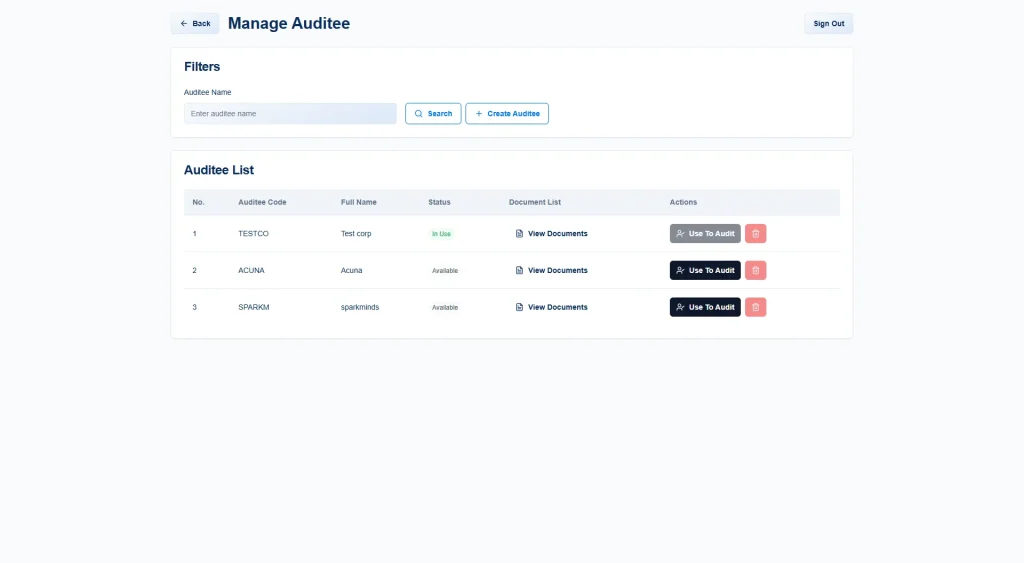Click the Auditee Code column header
This screenshot has width=1024, height=563.
[262, 202]
